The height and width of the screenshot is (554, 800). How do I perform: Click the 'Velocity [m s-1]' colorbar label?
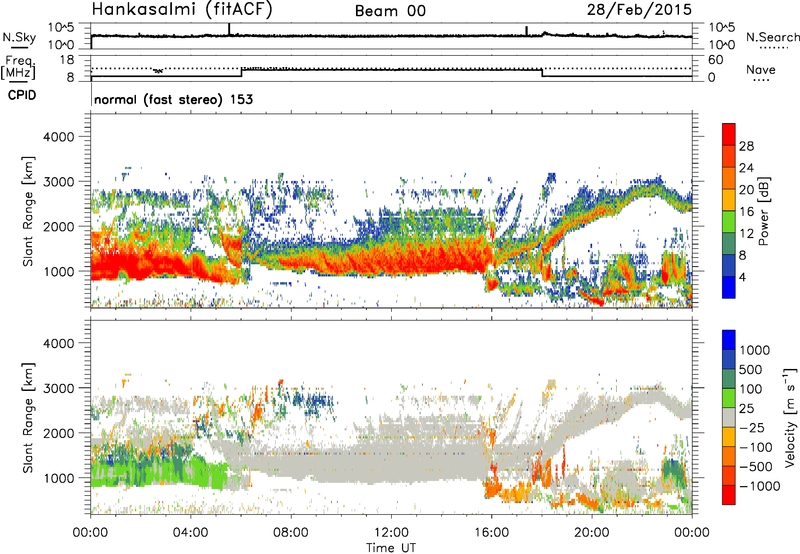click(790, 417)
